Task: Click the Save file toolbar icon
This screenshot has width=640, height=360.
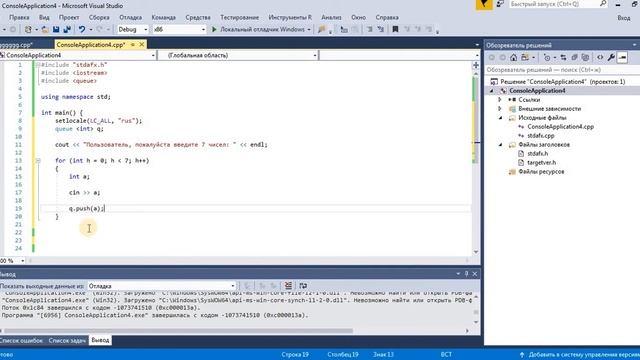Action: (x=56, y=29)
